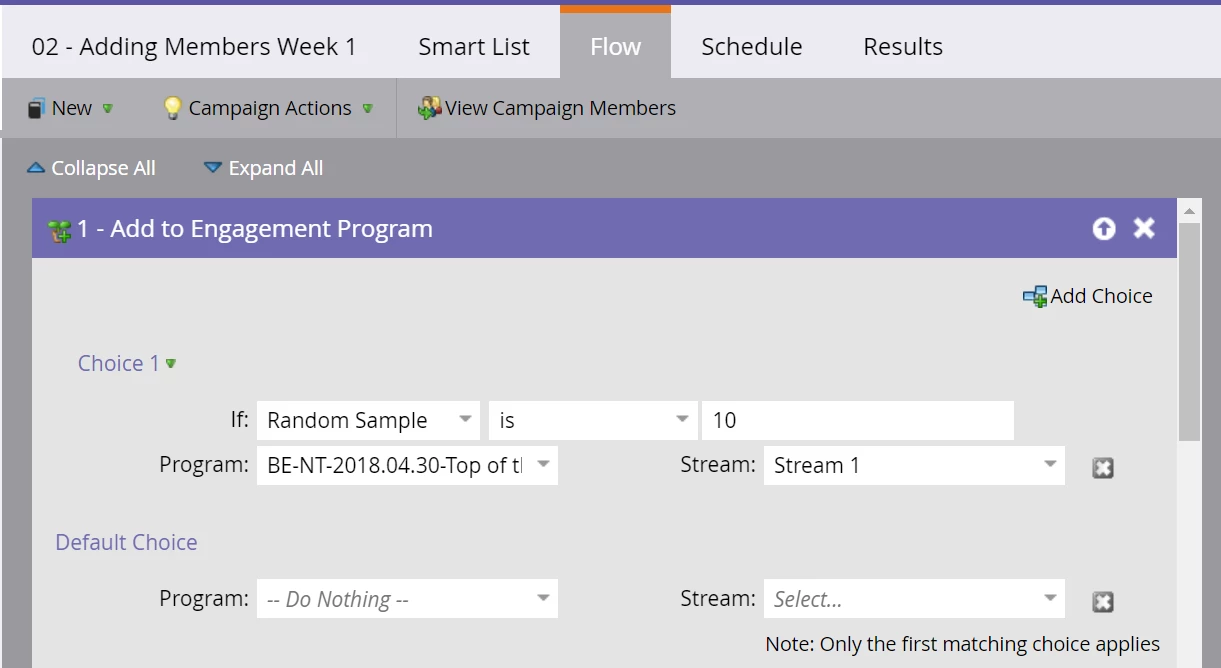
Task: Delete the Default Choice row X icon
Action: pos(1102,601)
